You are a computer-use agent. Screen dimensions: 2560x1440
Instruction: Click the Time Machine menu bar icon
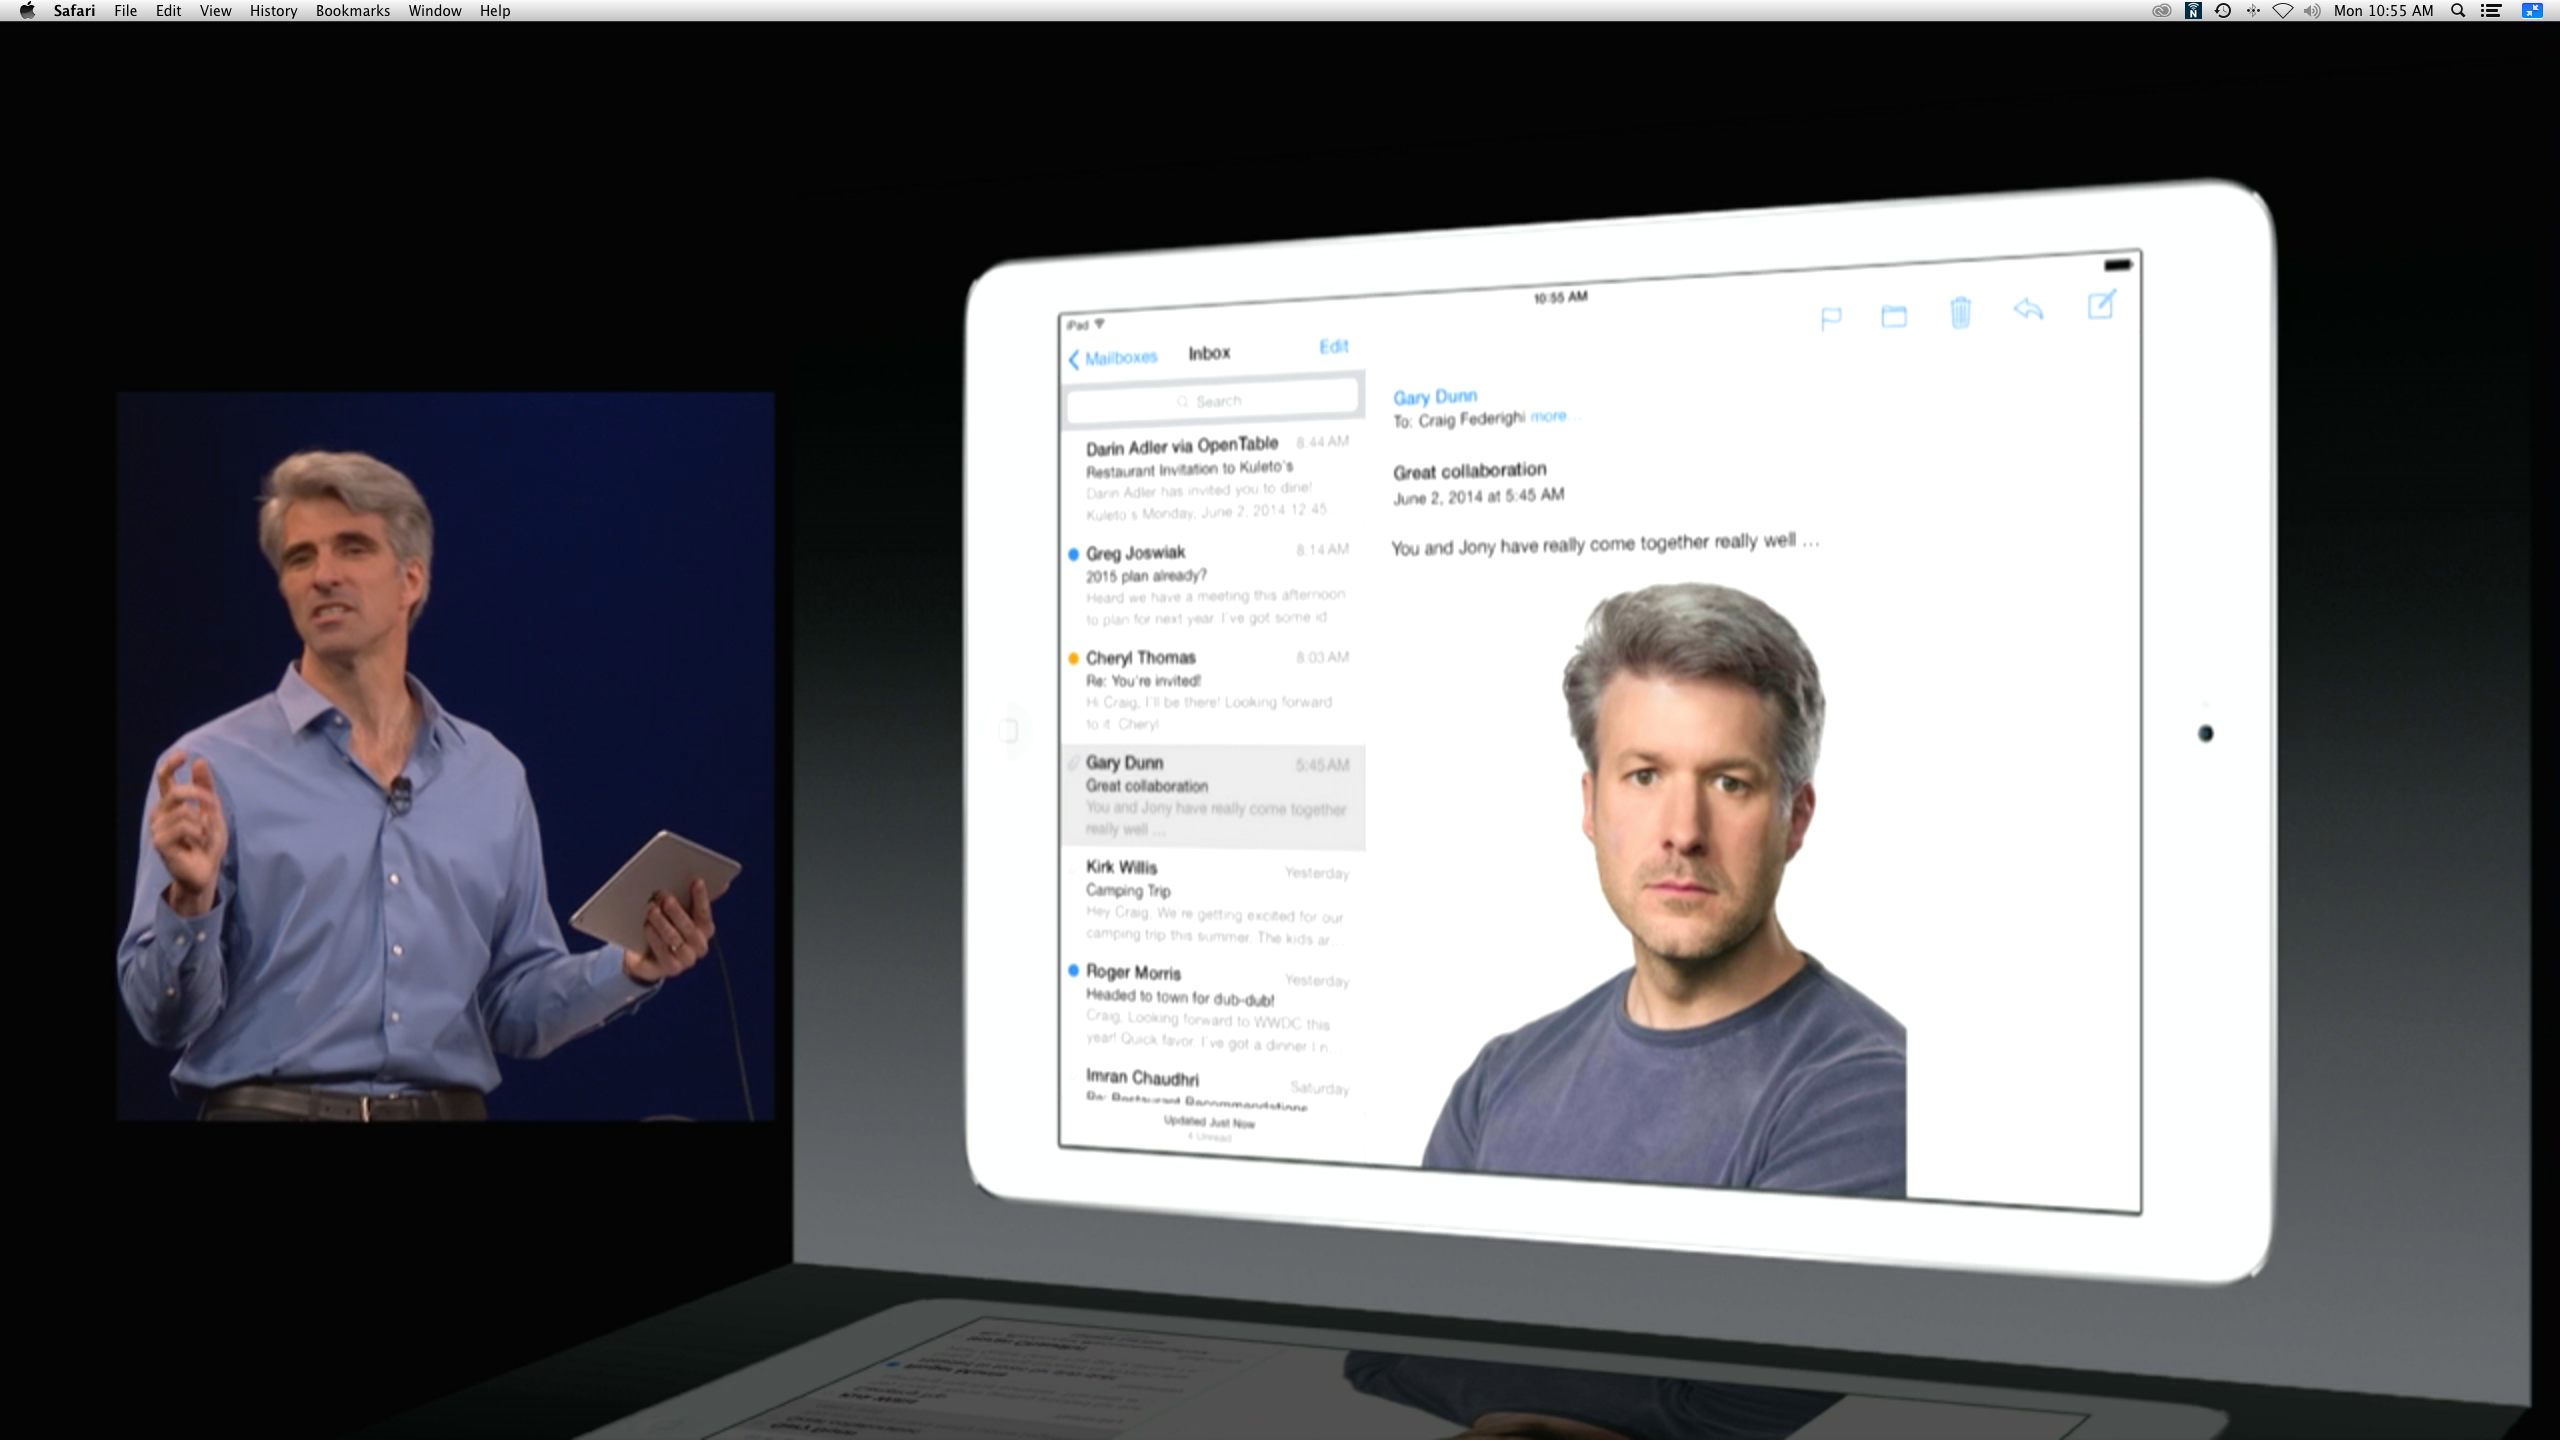click(2223, 11)
